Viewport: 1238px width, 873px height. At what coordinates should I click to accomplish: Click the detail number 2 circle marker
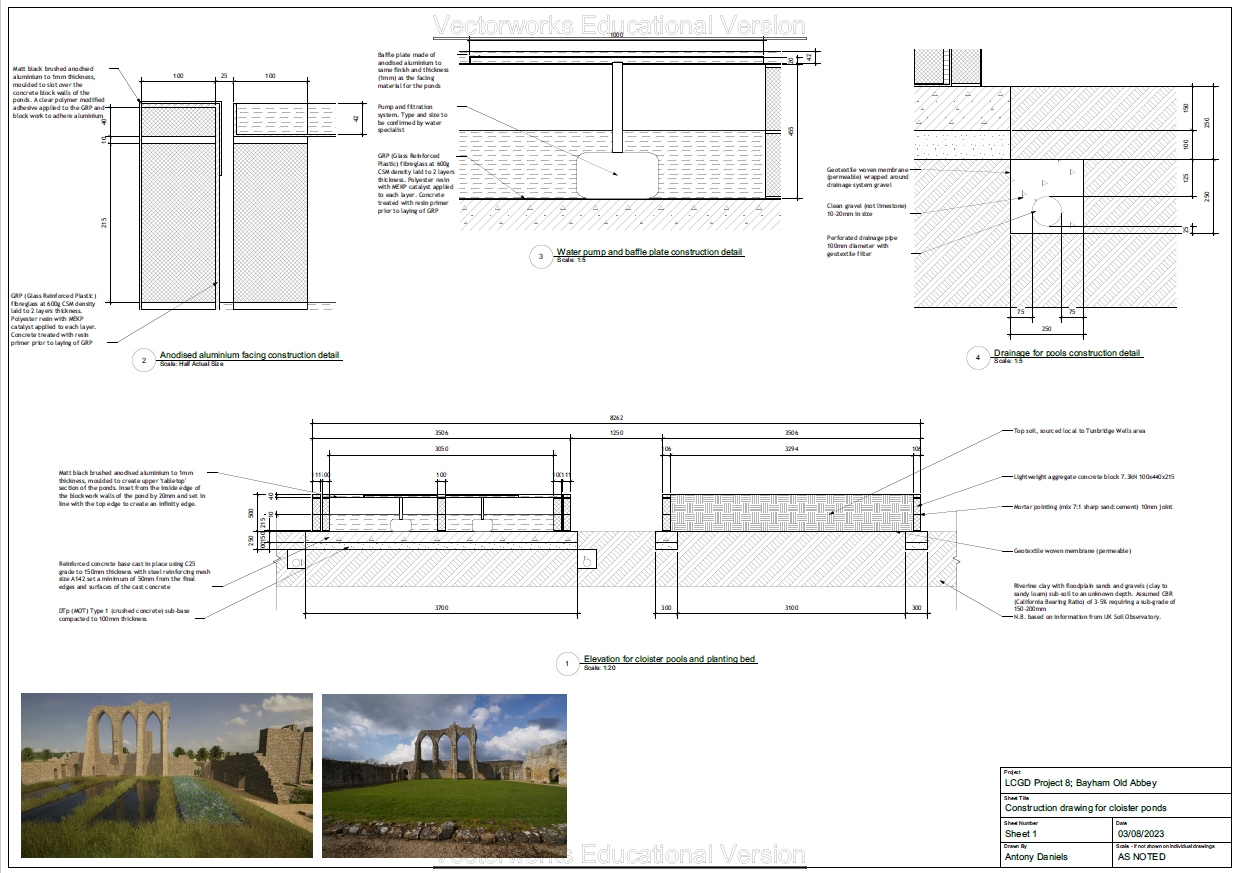[145, 361]
